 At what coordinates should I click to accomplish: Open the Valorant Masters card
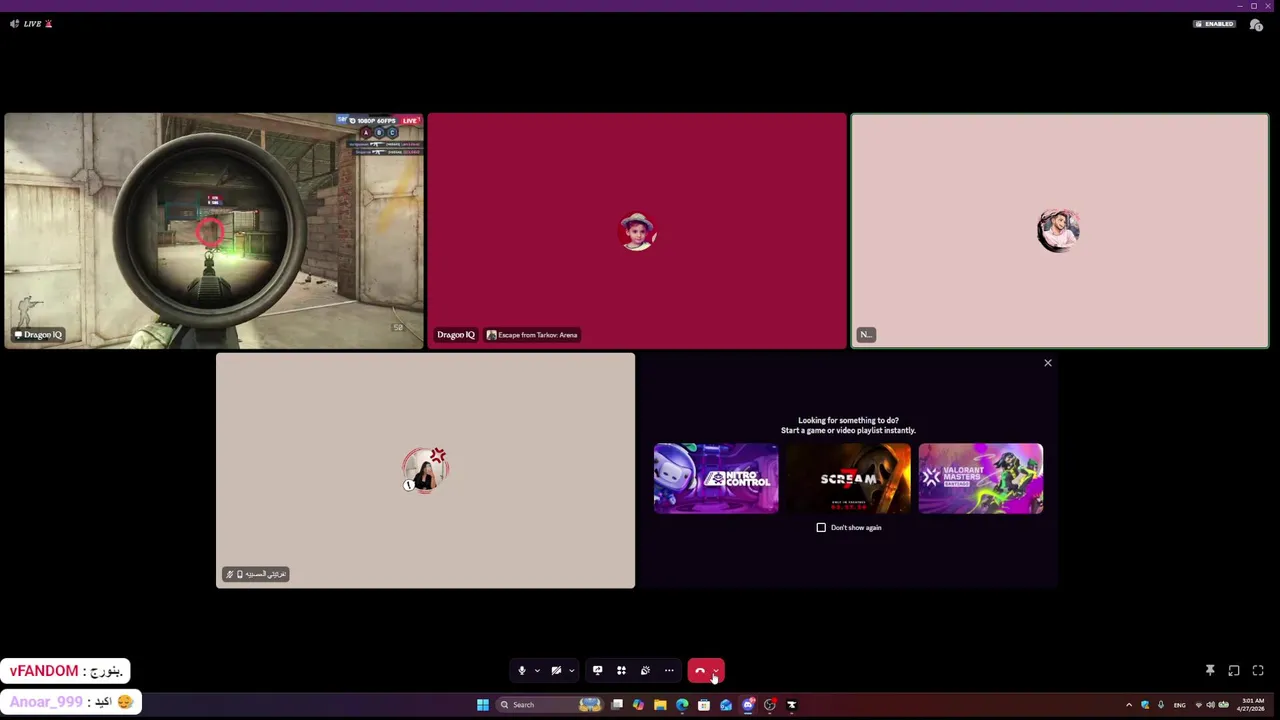(981, 478)
